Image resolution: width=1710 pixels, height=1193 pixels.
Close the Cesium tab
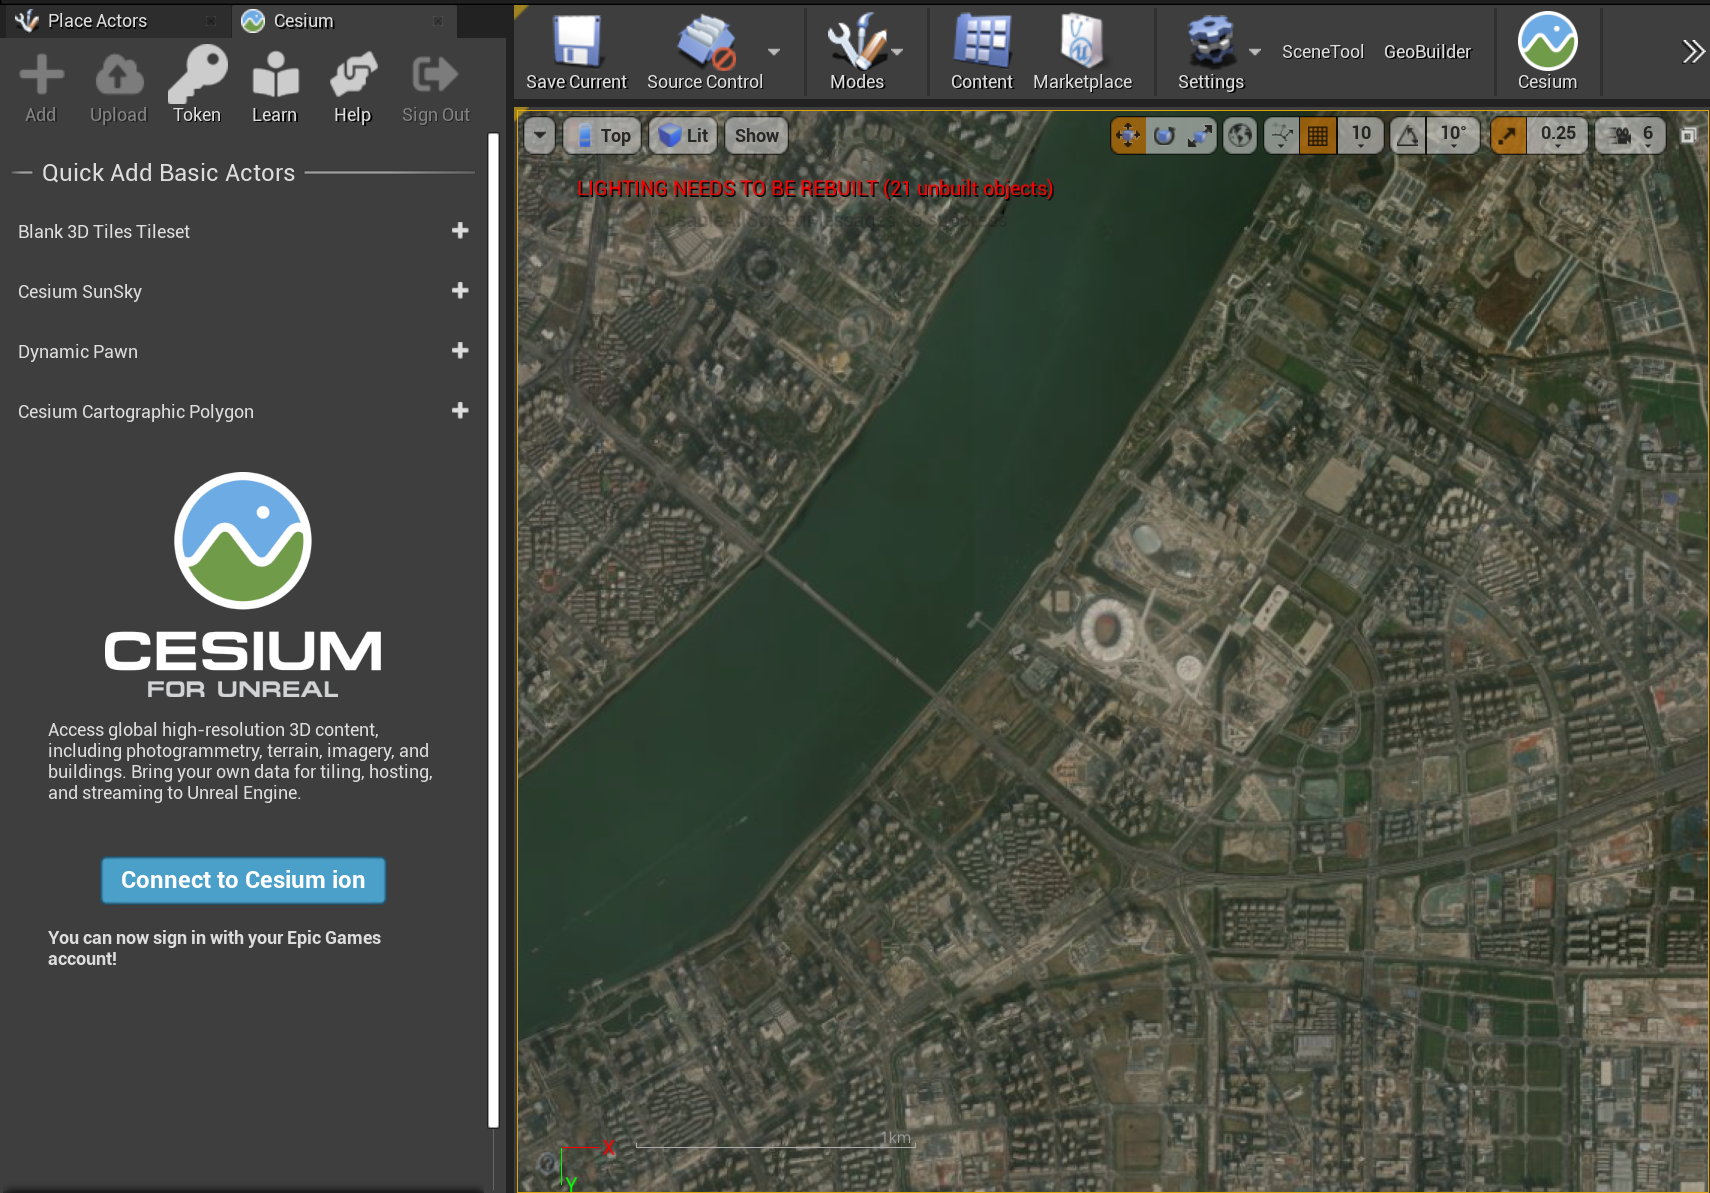click(438, 21)
